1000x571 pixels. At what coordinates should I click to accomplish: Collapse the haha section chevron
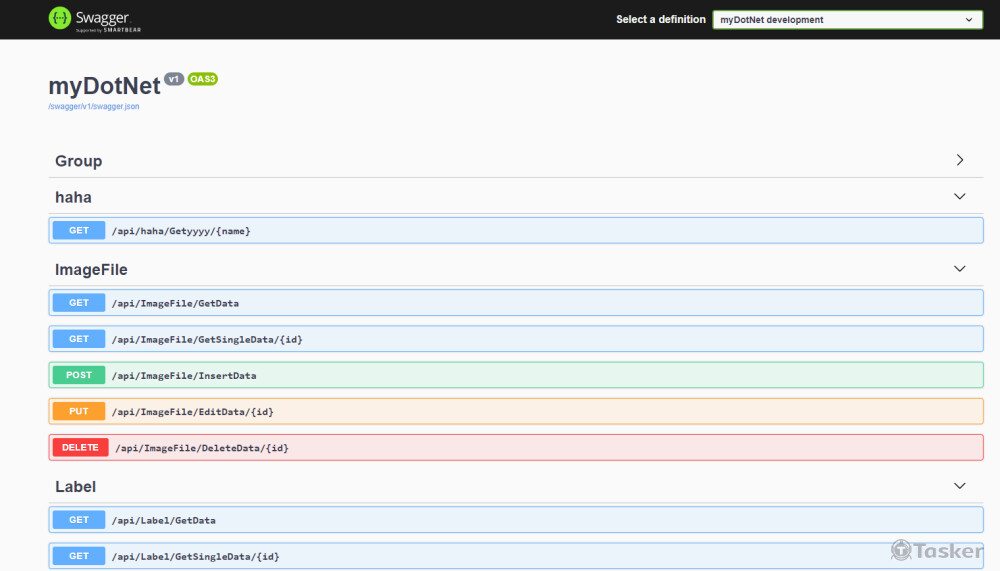(x=959, y=197)
